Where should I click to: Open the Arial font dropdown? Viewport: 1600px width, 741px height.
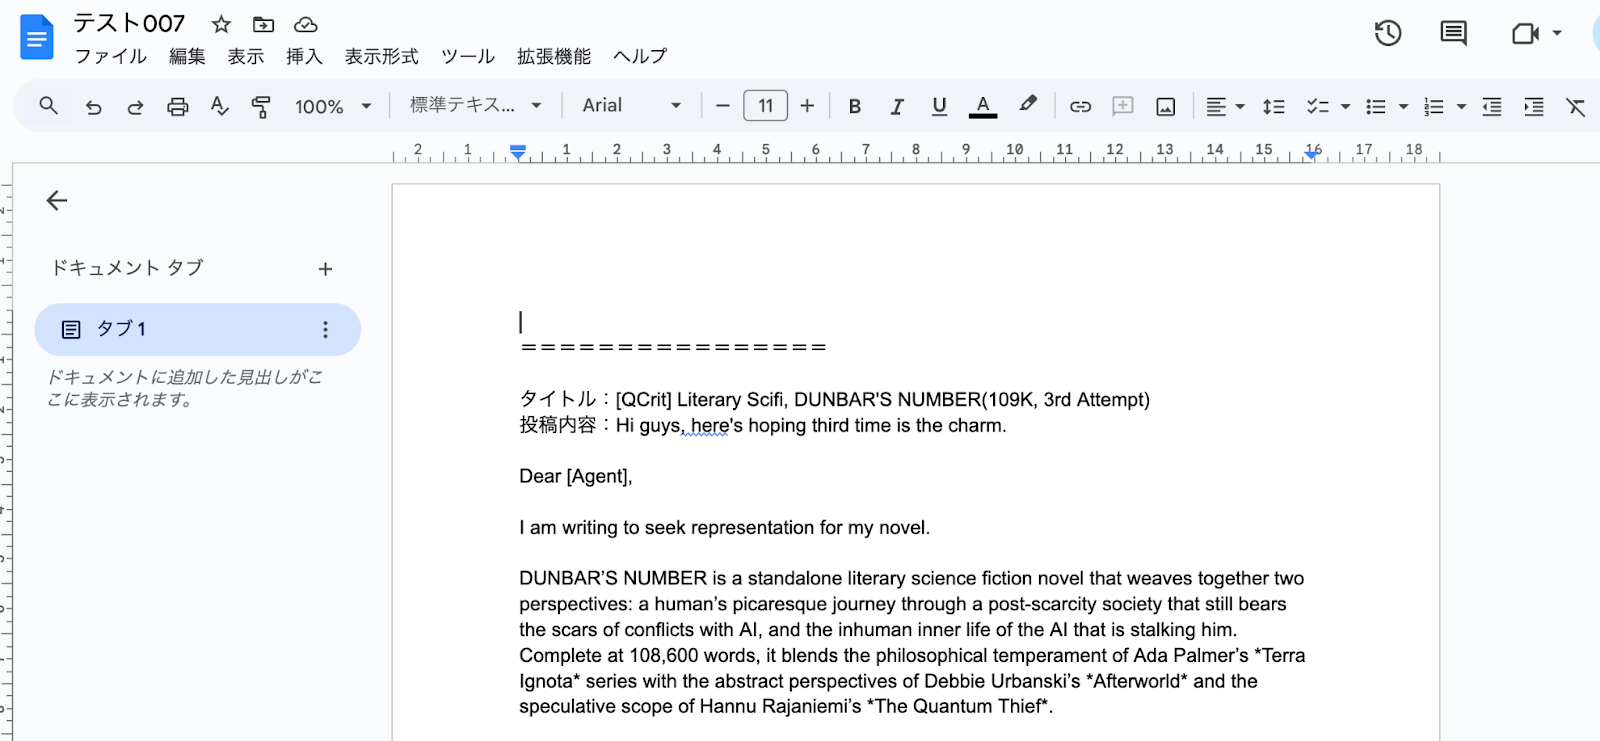pos(631,106)
